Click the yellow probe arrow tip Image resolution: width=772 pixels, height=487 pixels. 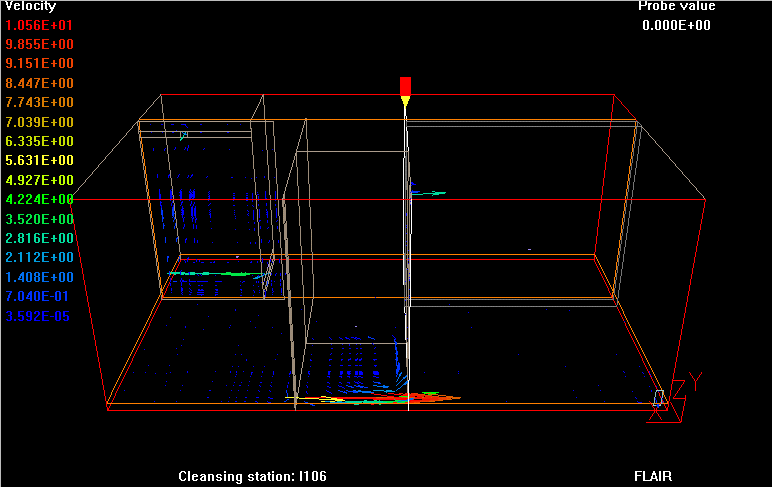405,103
